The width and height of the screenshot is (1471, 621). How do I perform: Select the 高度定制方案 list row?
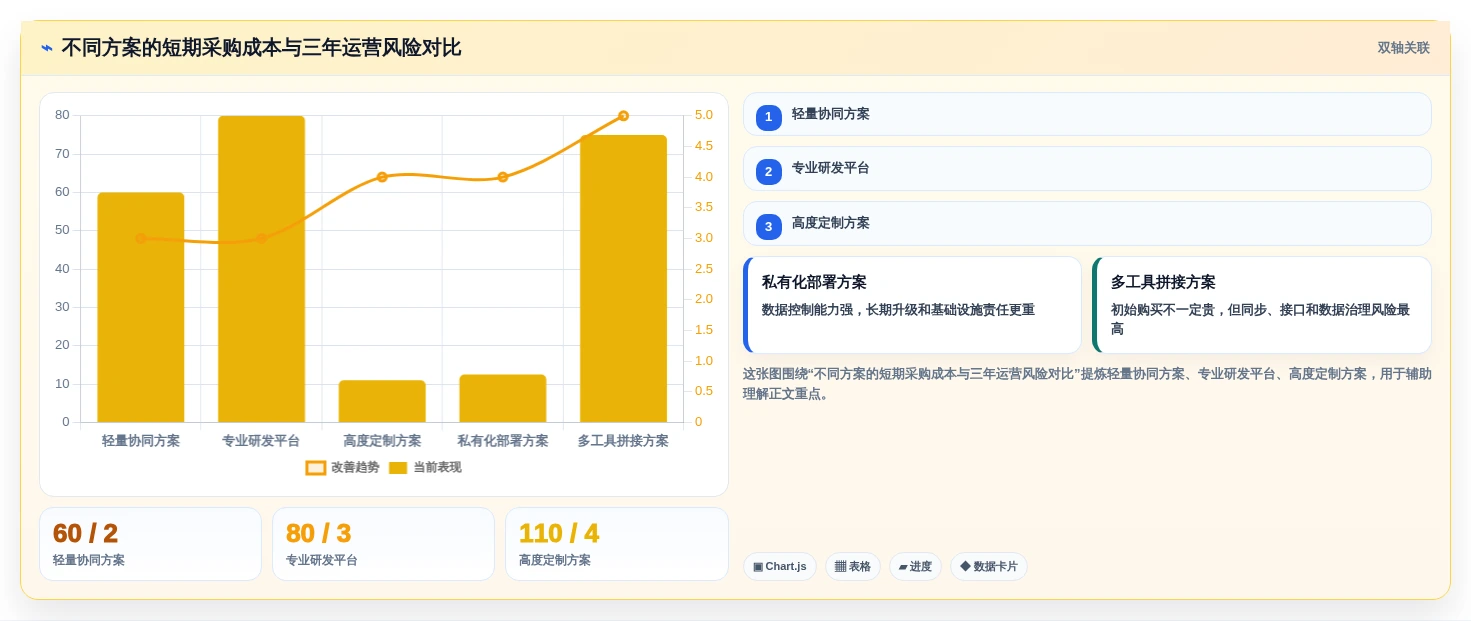1087,223
